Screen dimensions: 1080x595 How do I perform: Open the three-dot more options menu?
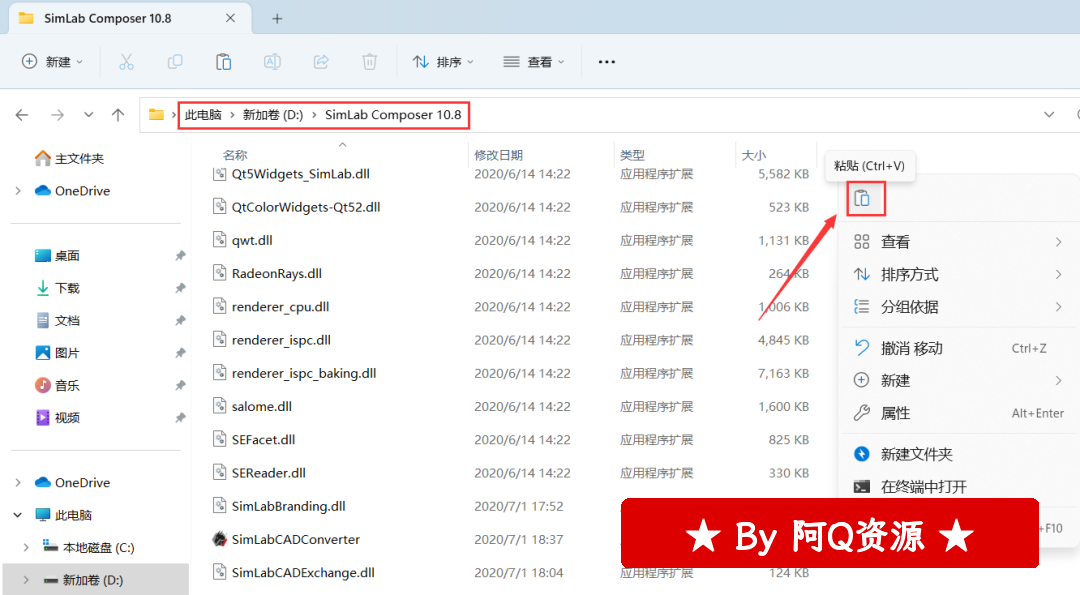tap(606, 62)
